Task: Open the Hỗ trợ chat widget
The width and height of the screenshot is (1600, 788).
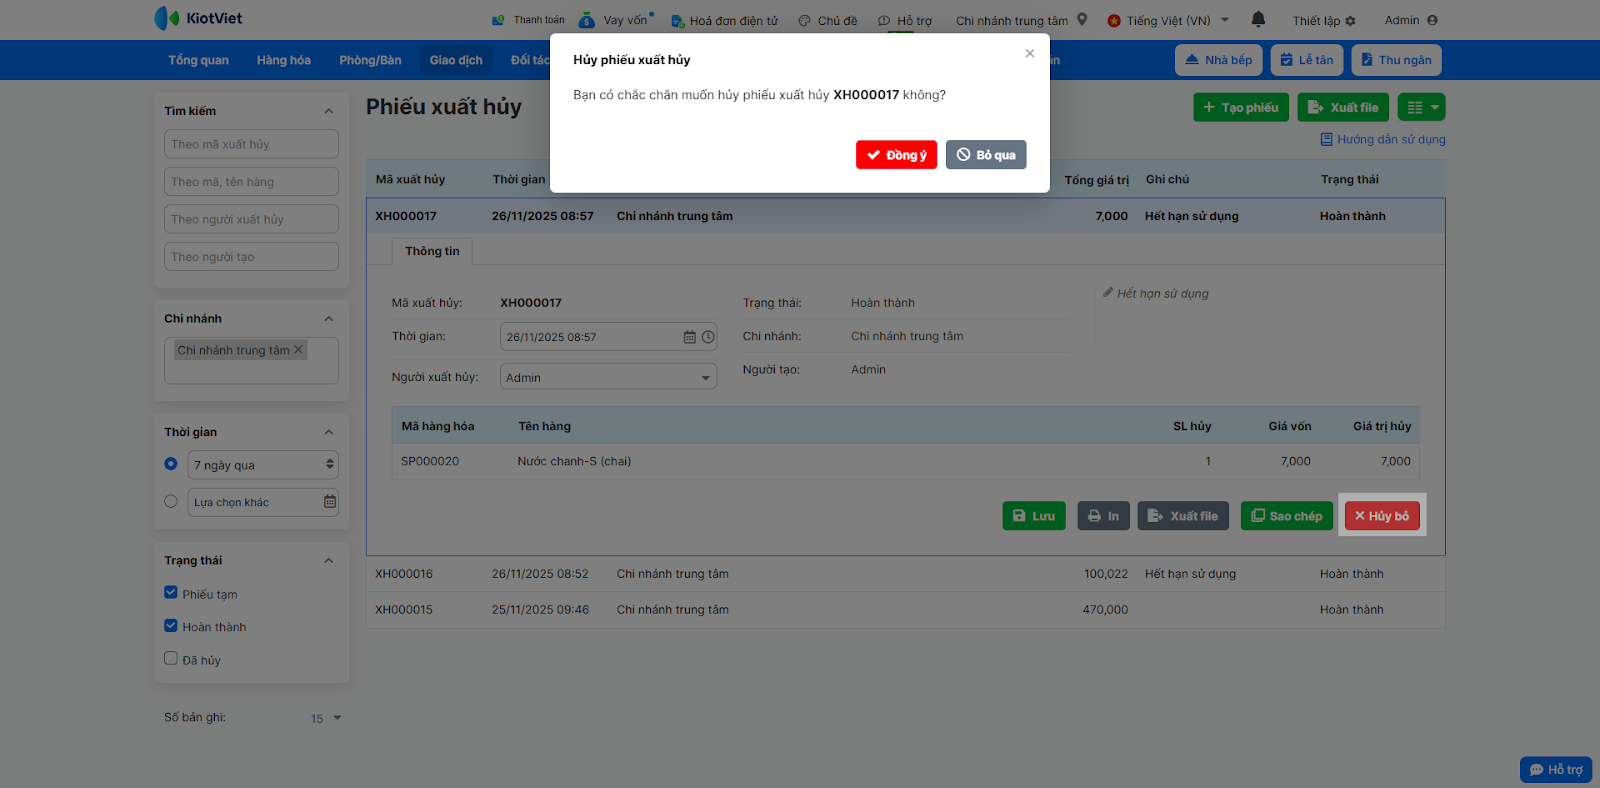Action: pos(1556,769)
